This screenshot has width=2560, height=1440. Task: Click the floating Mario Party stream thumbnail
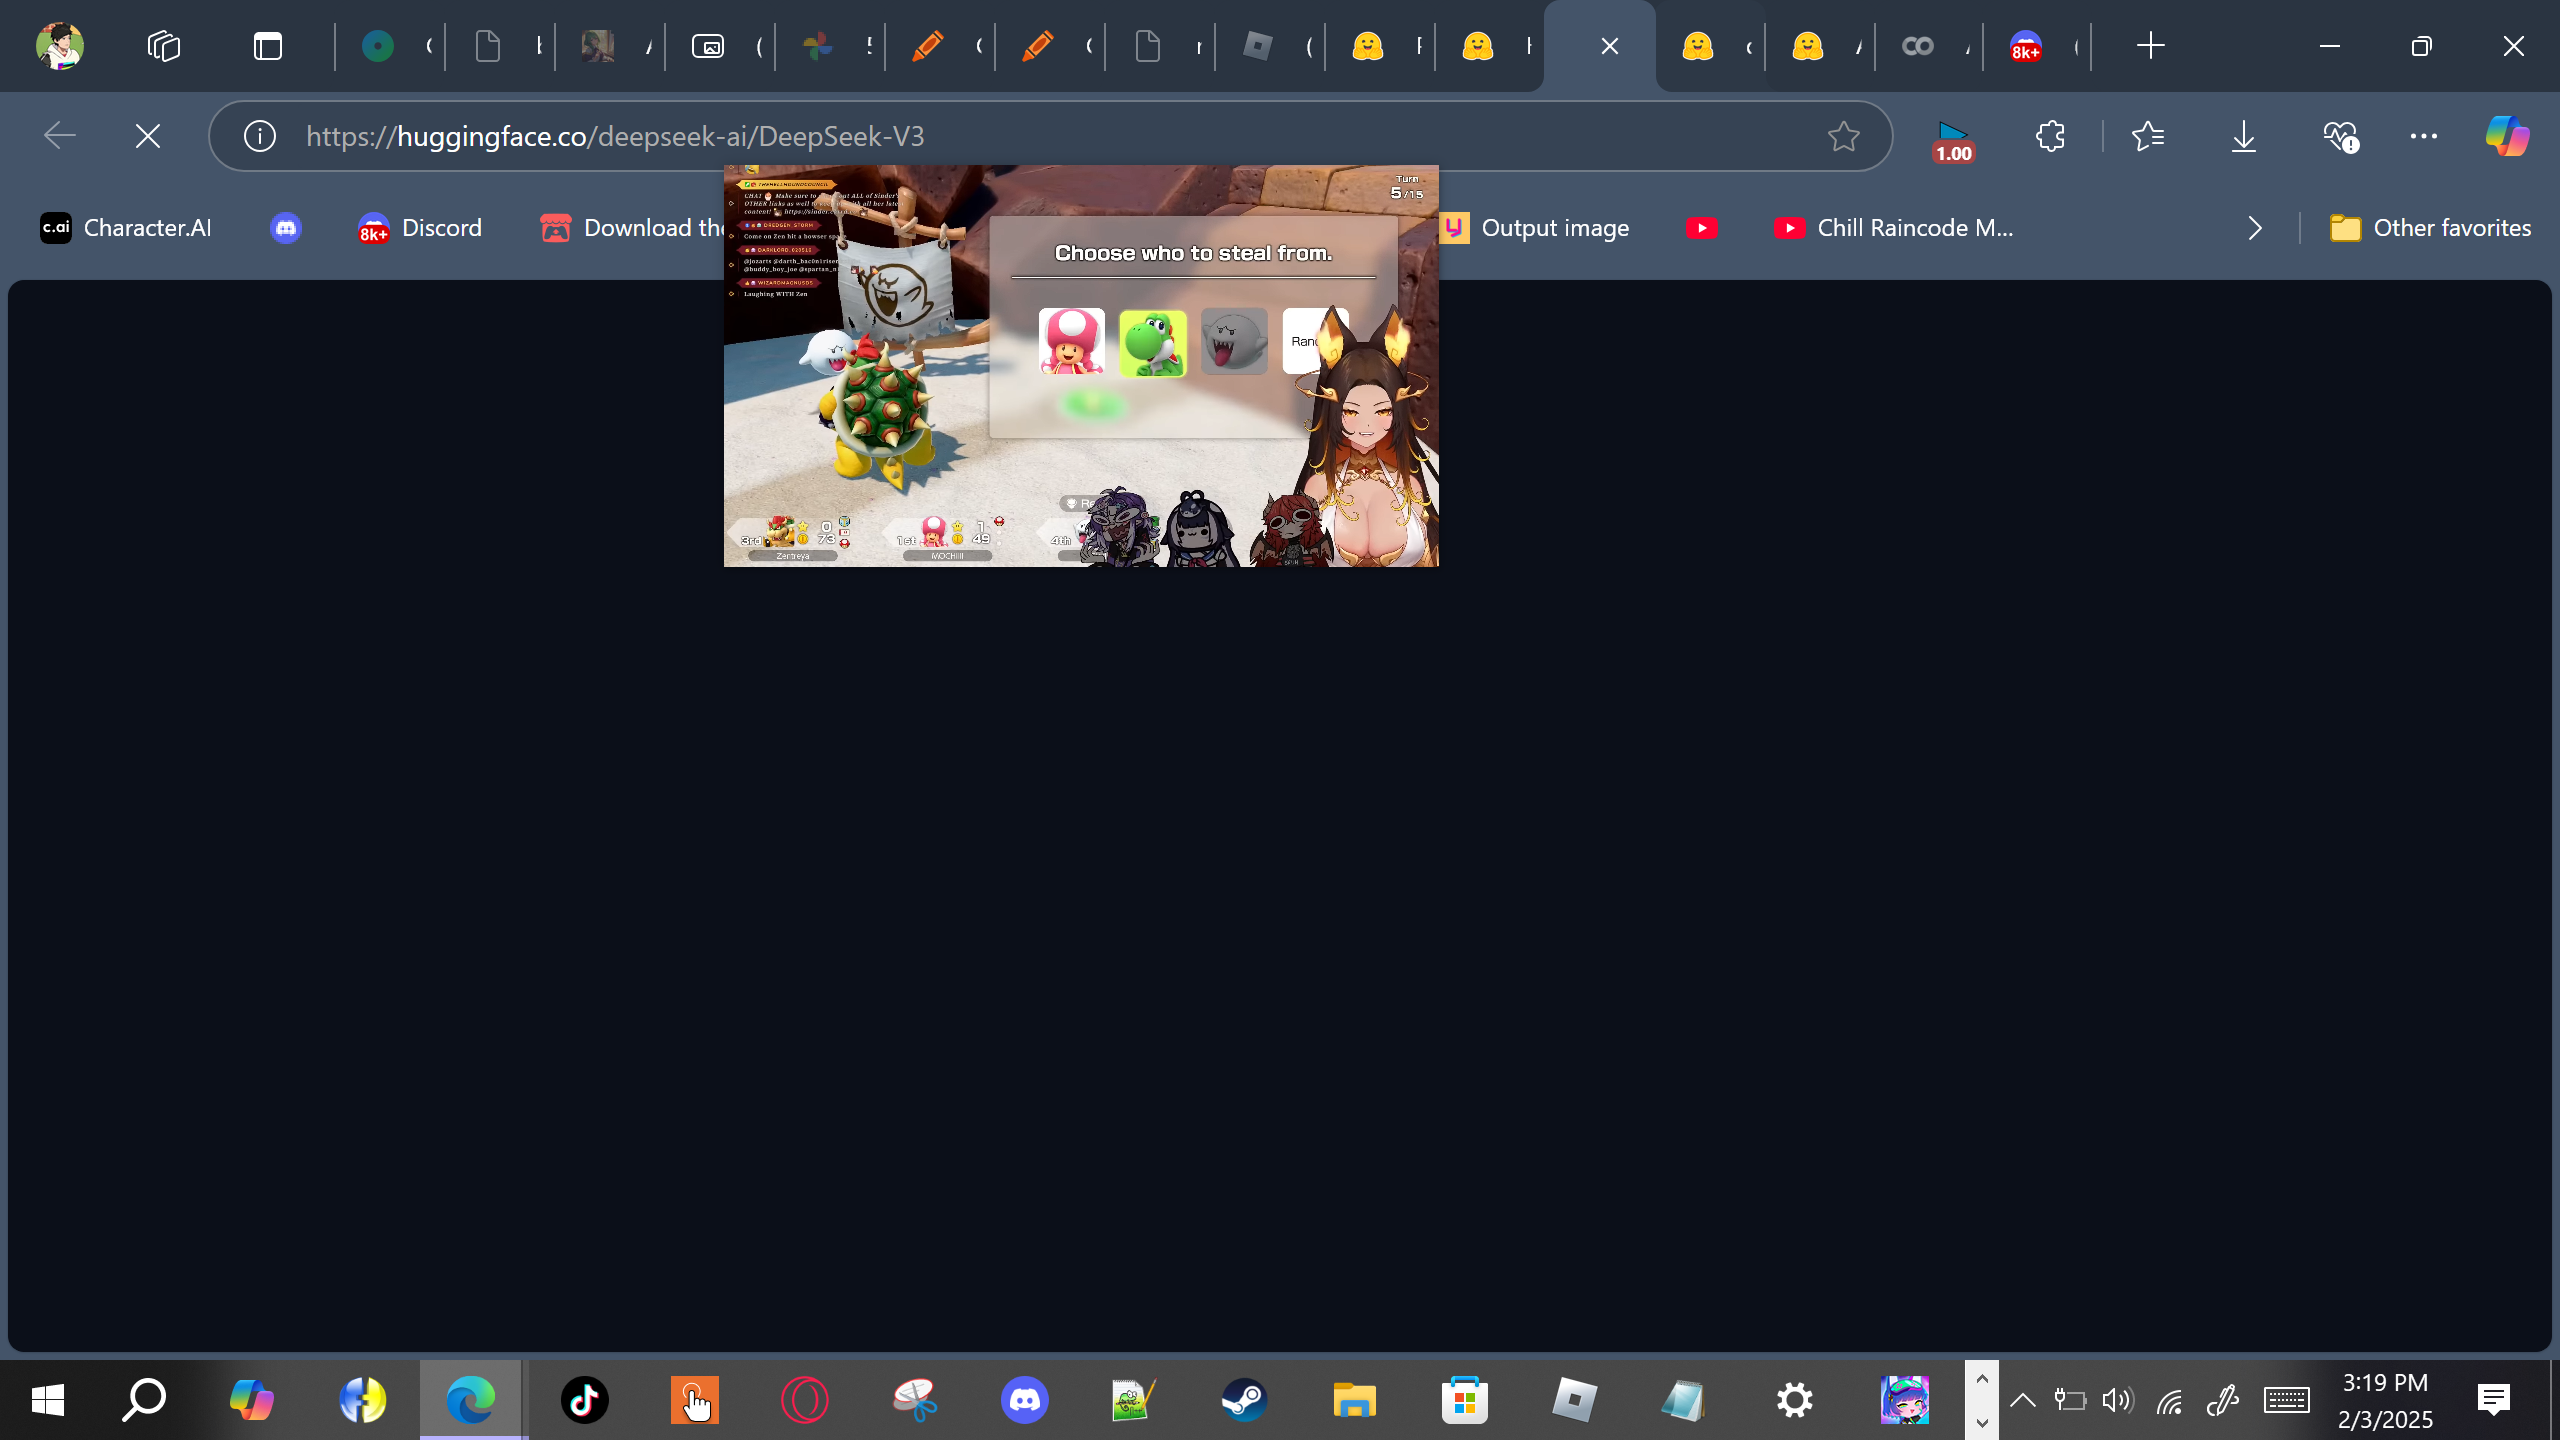click(x=1081, y=366)
